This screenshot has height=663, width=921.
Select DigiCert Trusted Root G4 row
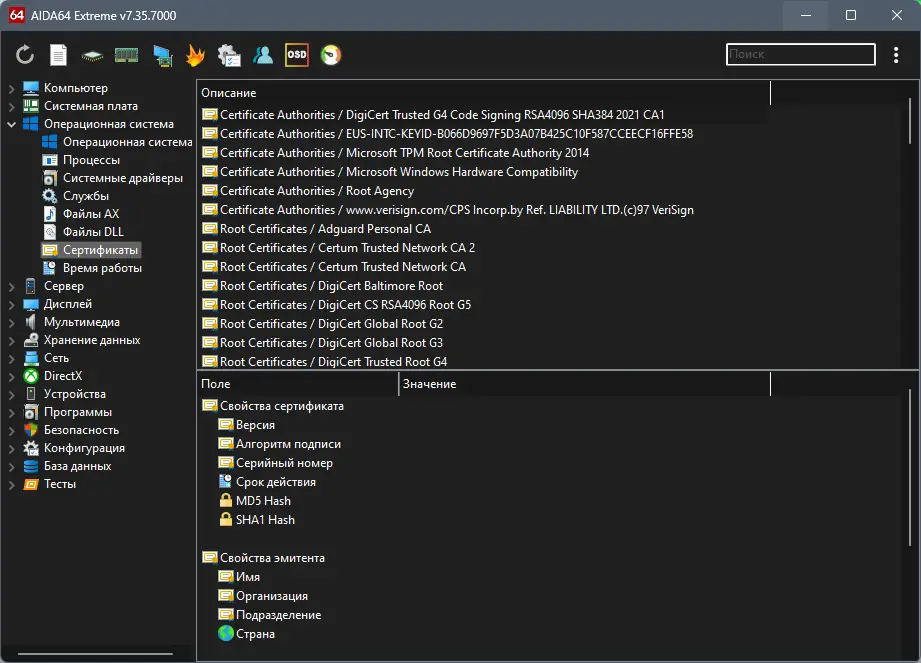[324, 362]
